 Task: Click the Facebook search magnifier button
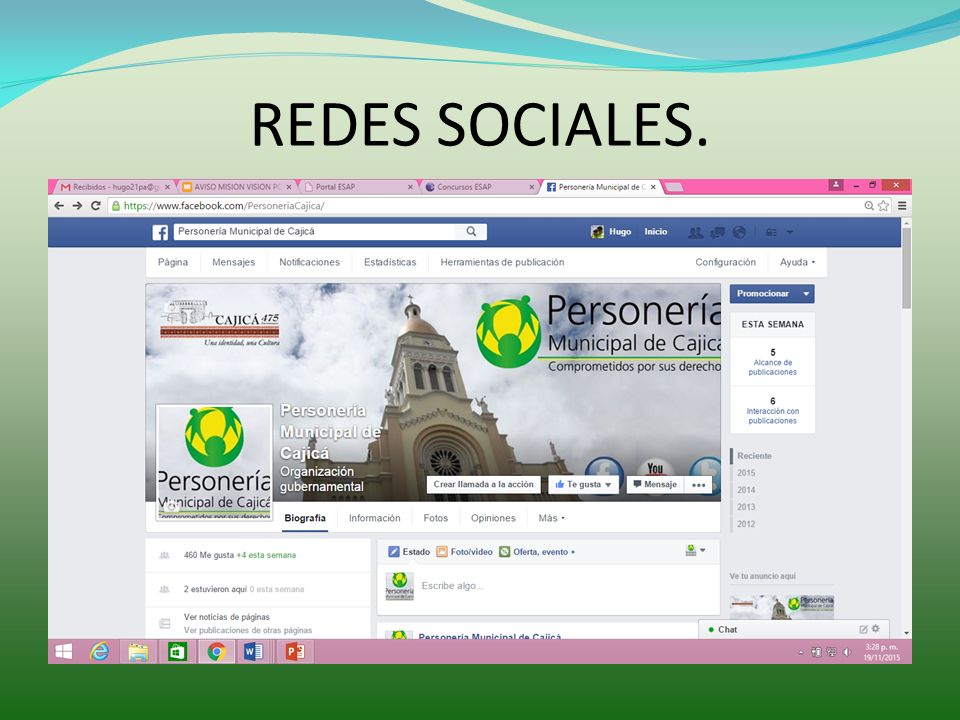click(471, 231)
